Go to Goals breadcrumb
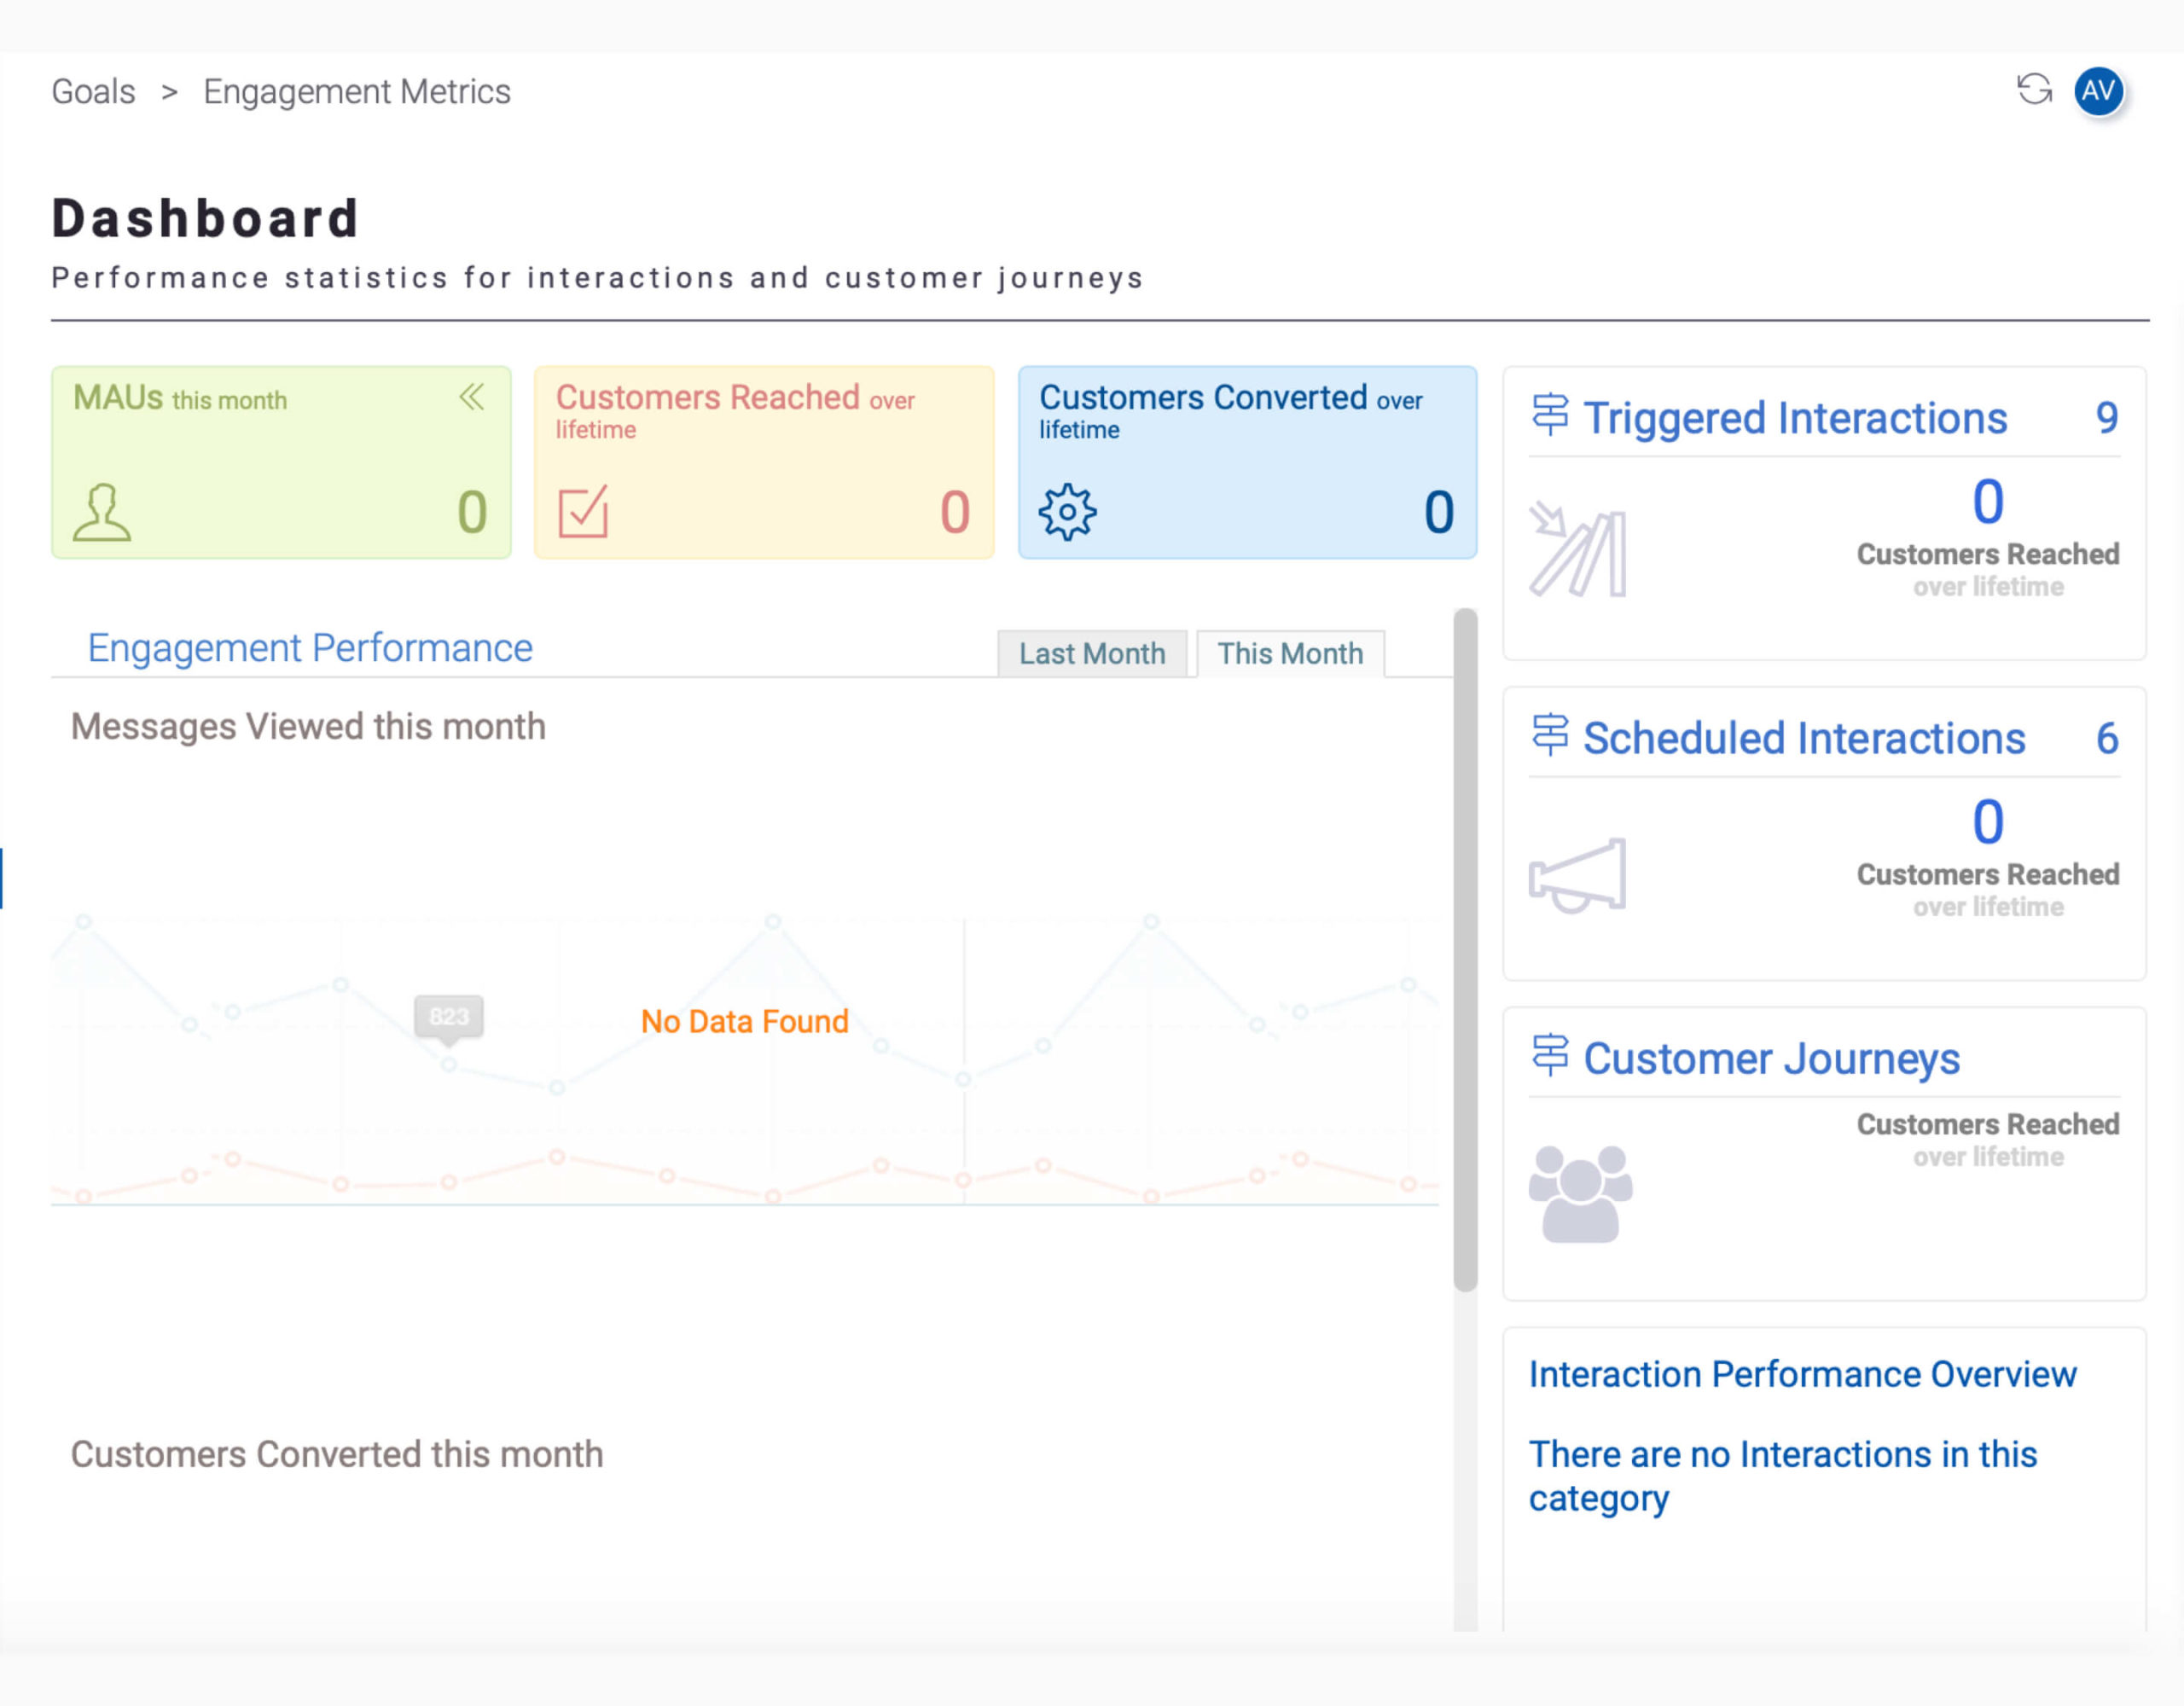The width and height of the screenshot is (2184, 1706). click(93, 91)
